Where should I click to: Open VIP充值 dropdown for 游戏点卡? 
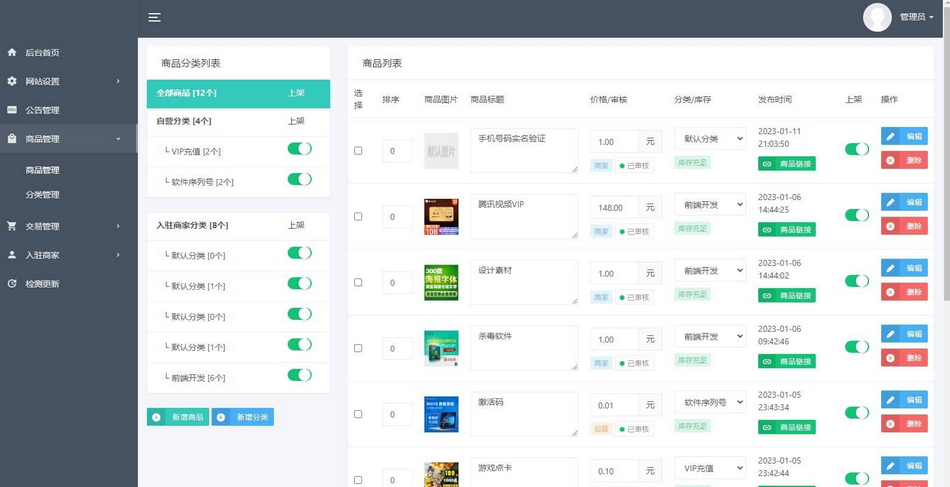710,468
